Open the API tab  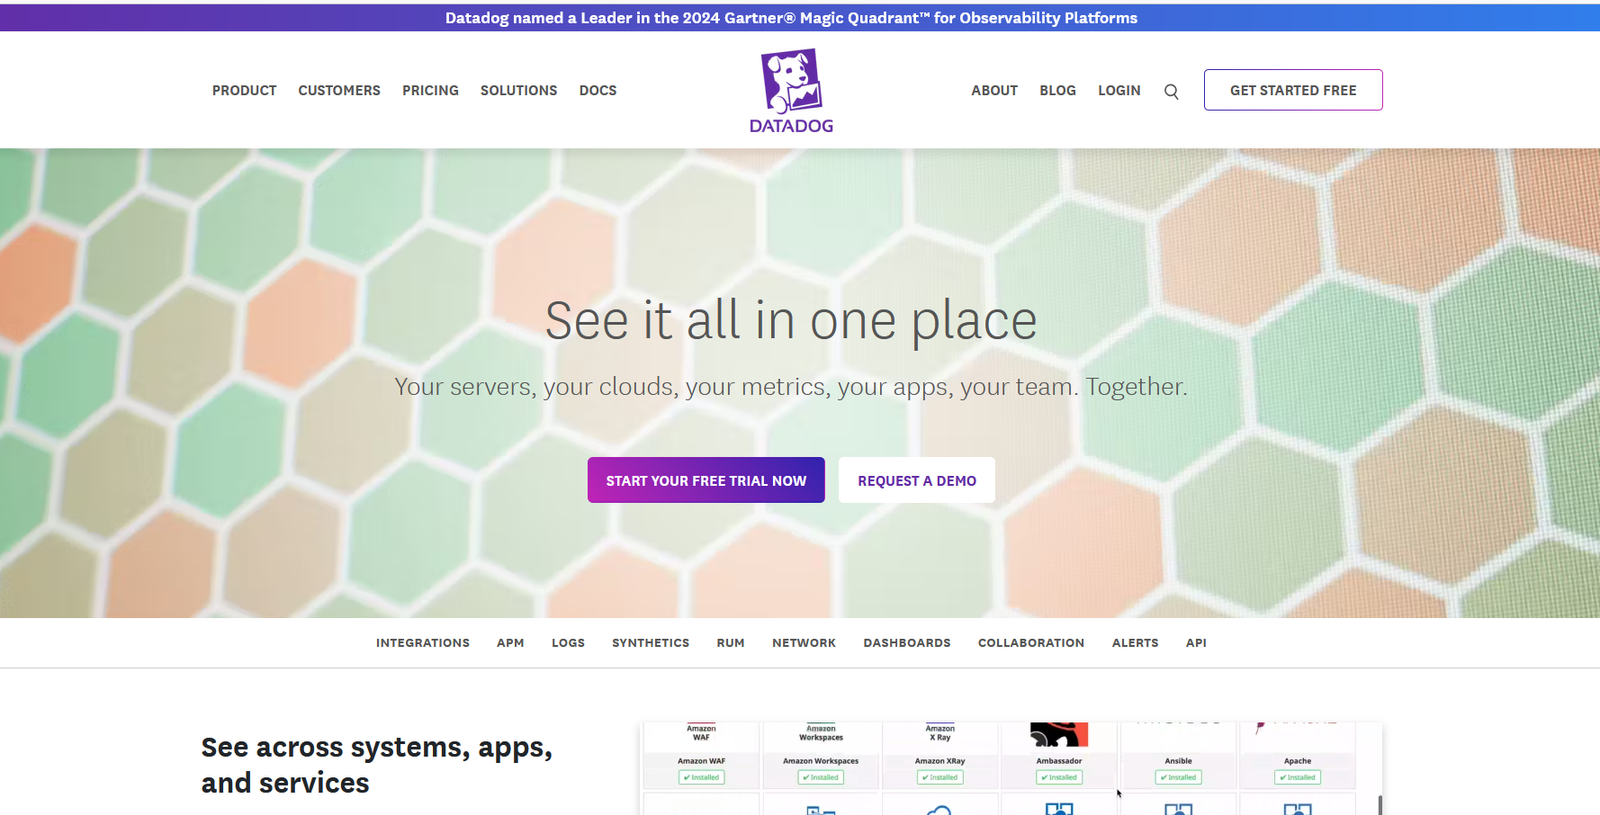click(x=1196, y=643)
